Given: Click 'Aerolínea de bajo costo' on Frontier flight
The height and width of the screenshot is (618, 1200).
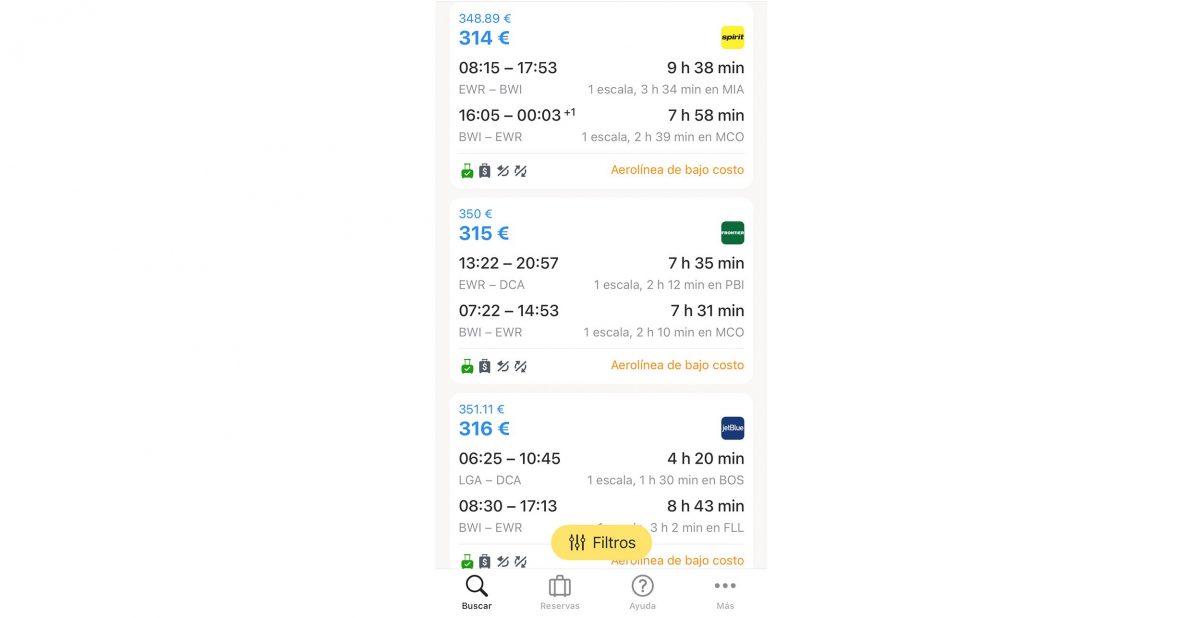Looking at the screenshot, I should coord(677,365).
